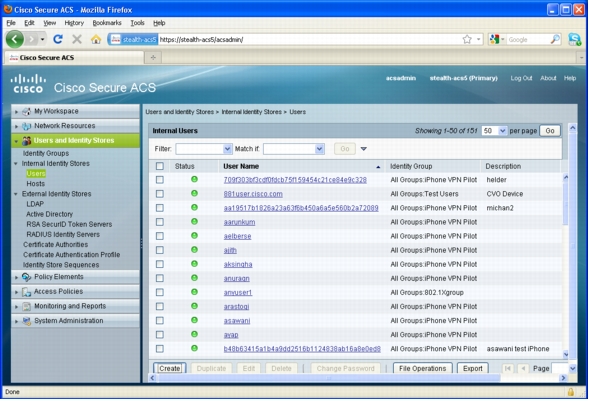Click the stop loading X icon

click(x=77, y=39)
